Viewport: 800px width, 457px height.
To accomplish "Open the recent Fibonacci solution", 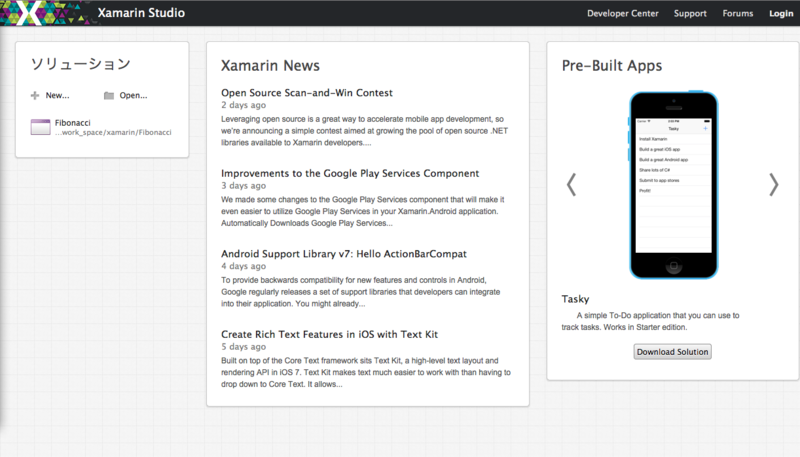I will [72, 122].
